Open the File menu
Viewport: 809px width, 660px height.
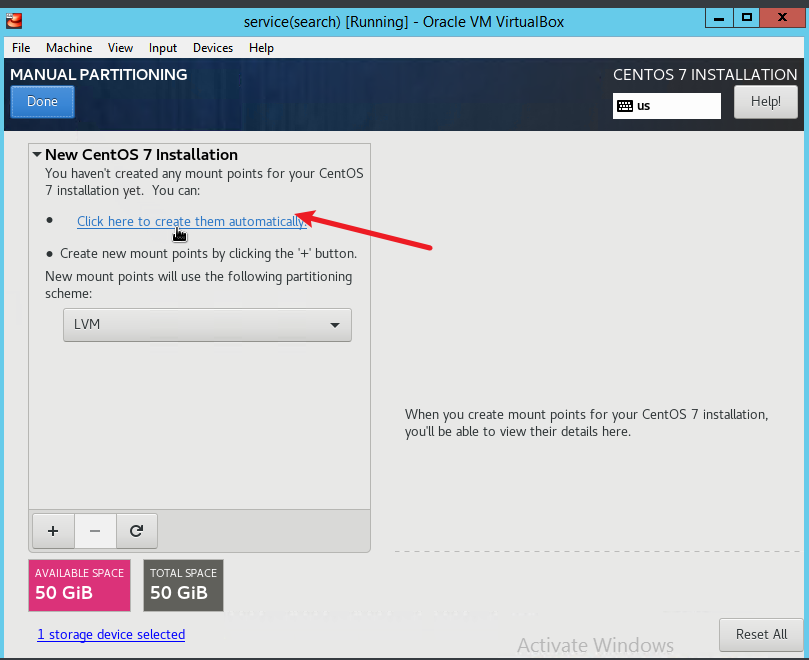pyautogui.click(x=21, y=47)
